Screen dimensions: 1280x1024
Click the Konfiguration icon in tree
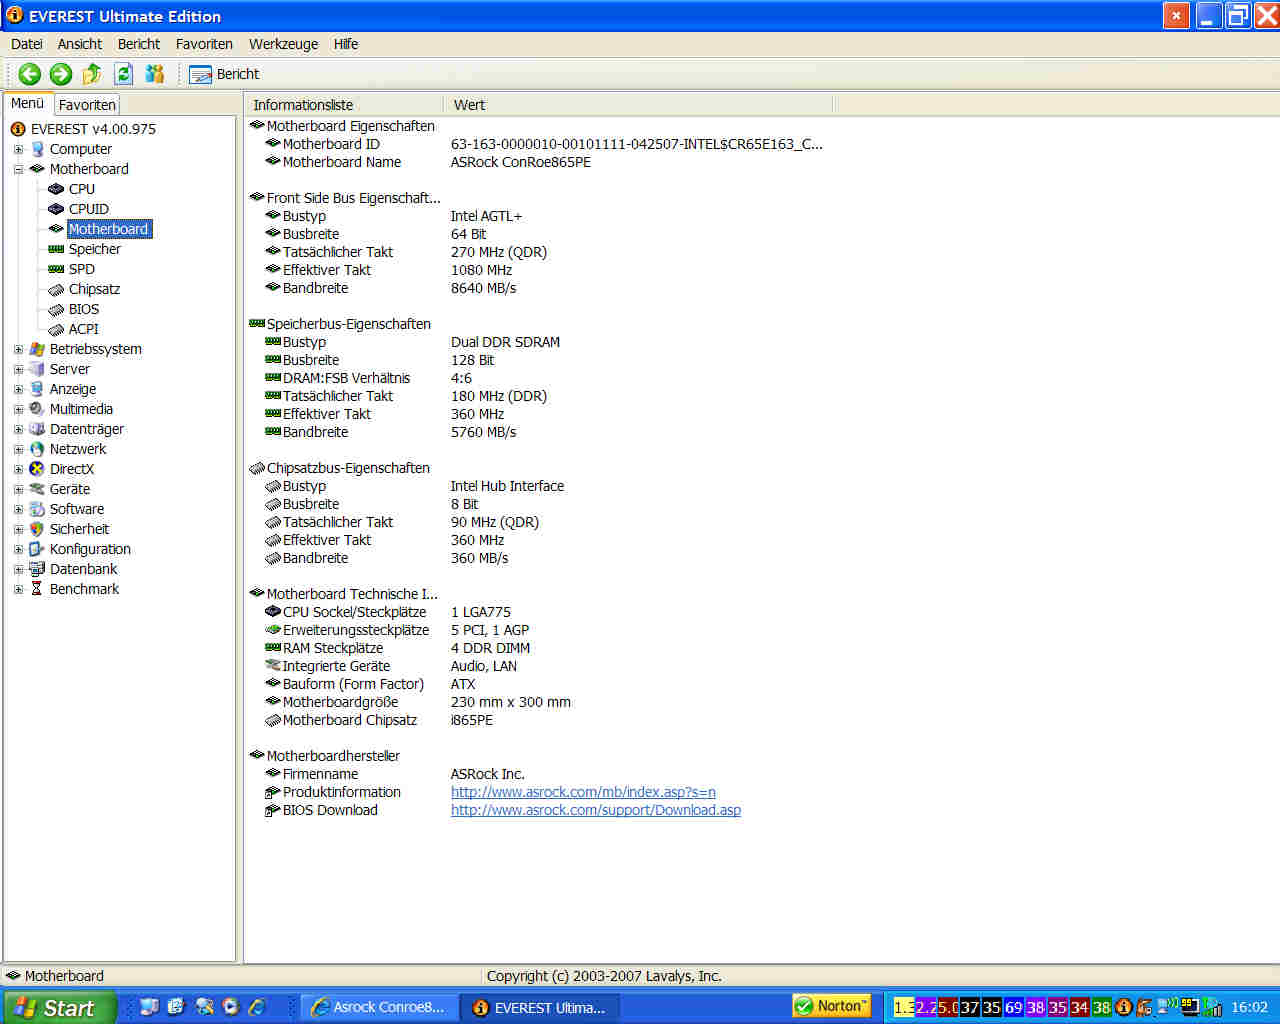click(x=37, y=549)
